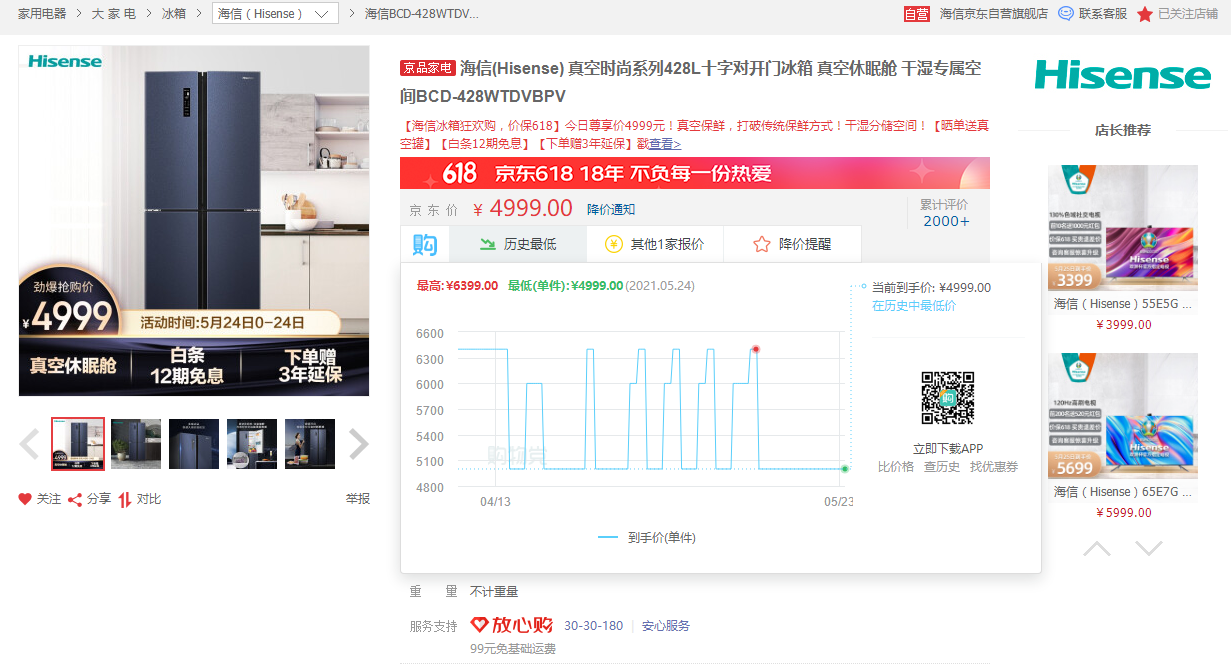Open the 海信京东自营旗舰店 store link
Image resolution: width=1231 pixels, height=669 pixels.
pyautogui.click(x=994, y=14)
